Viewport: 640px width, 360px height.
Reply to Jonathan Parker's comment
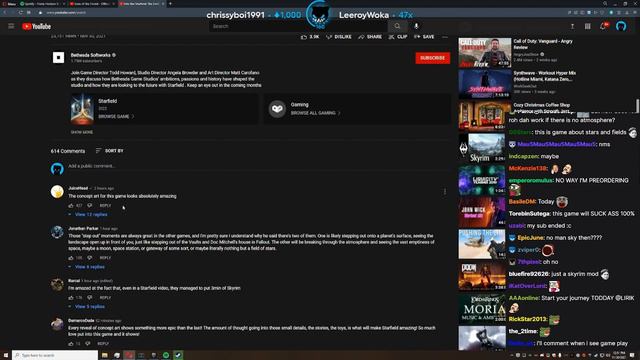point(105,258)
